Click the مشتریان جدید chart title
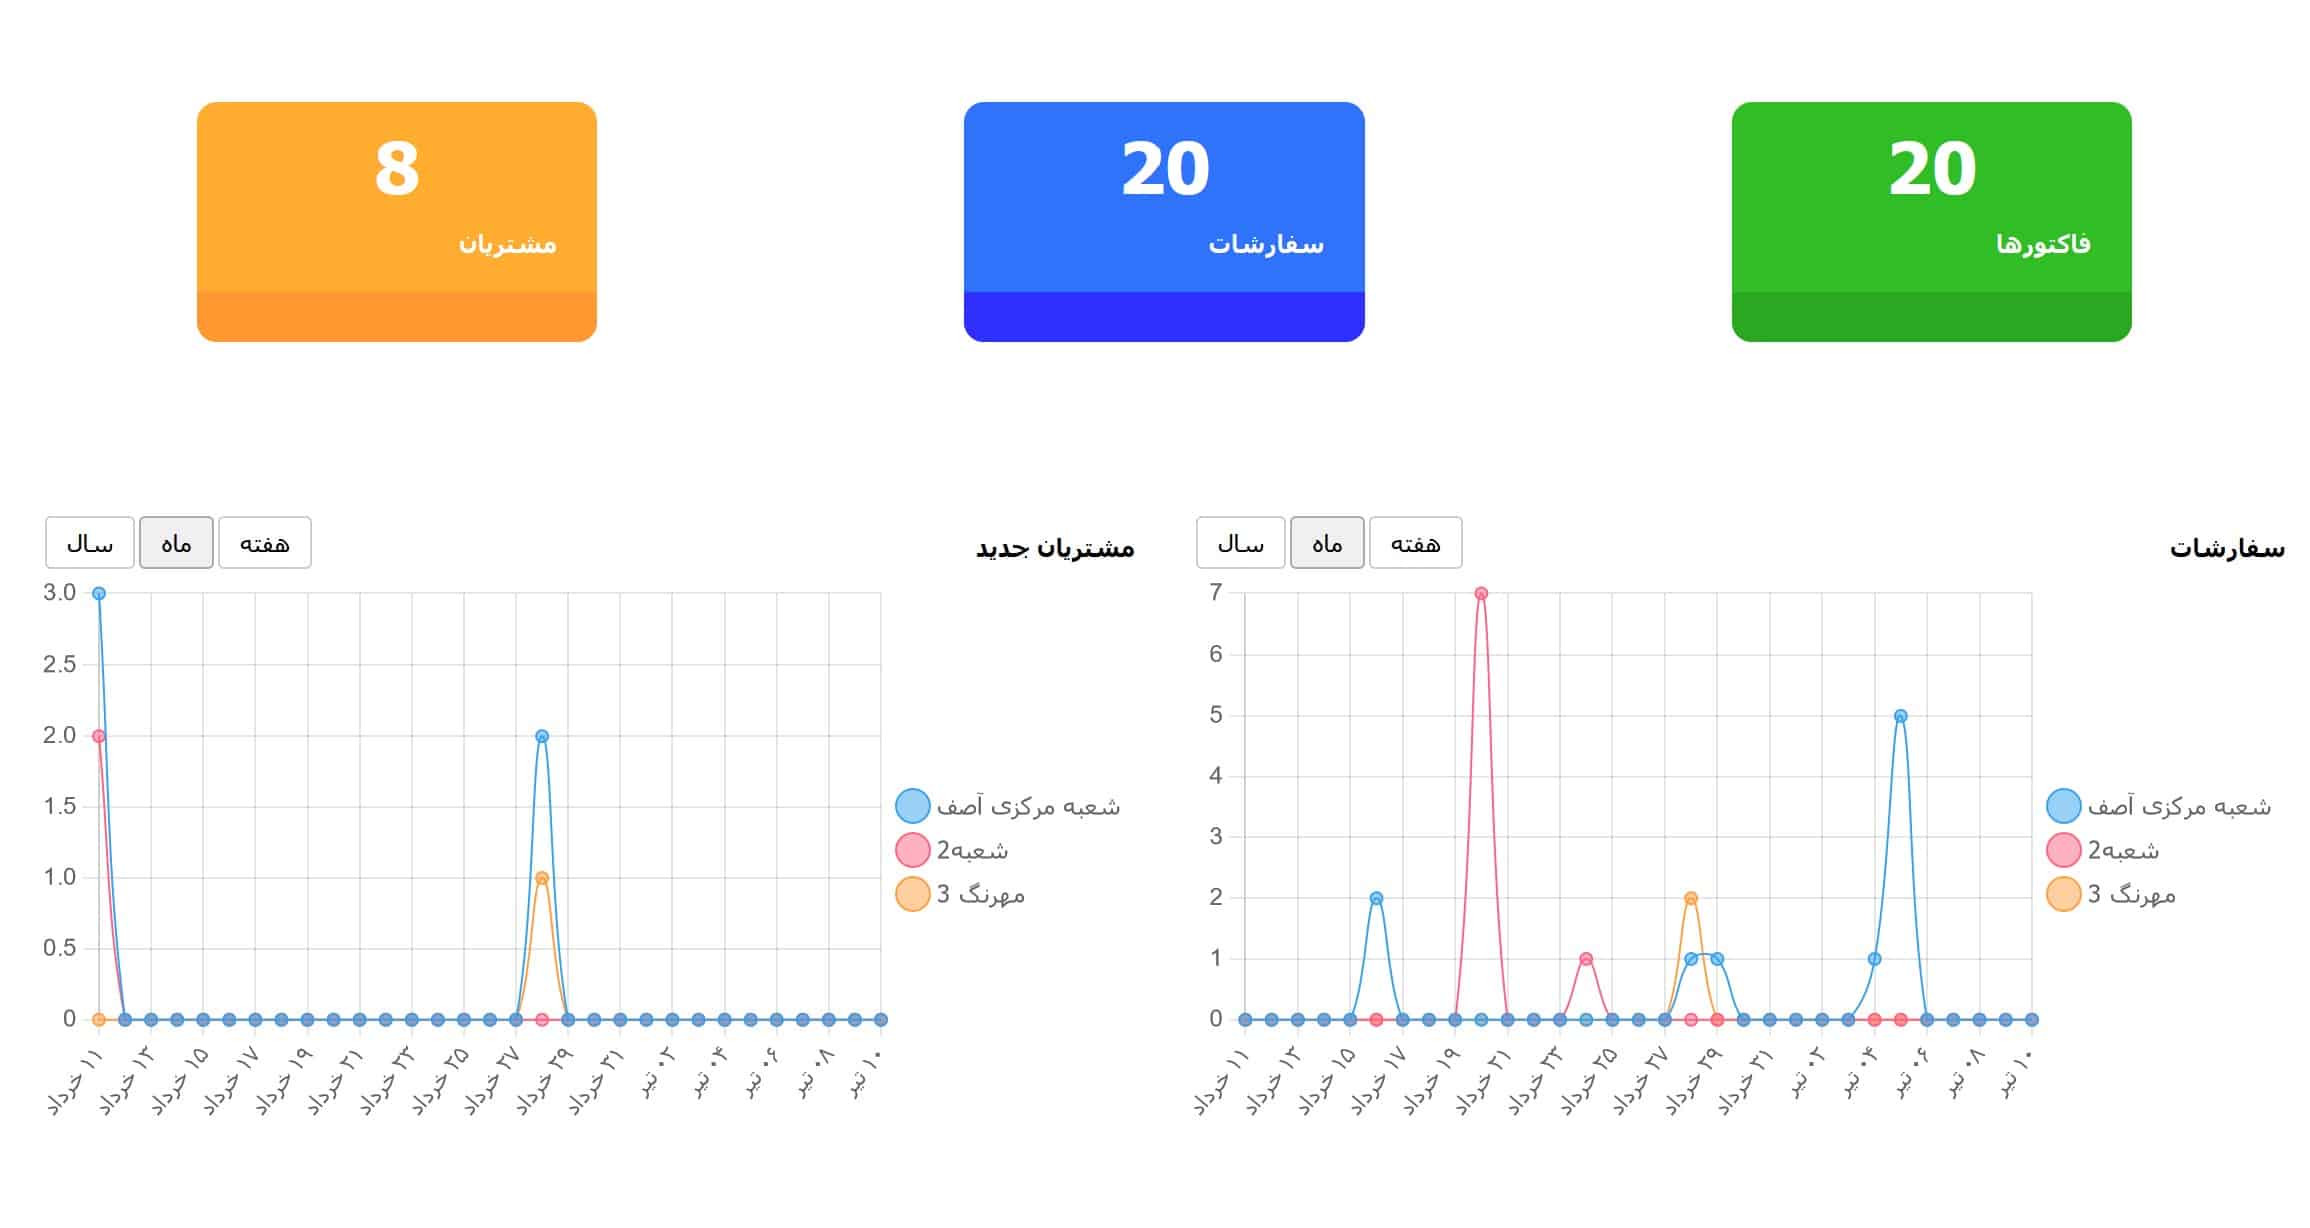2310x1228 pixels. click(x=1055, y=548)
